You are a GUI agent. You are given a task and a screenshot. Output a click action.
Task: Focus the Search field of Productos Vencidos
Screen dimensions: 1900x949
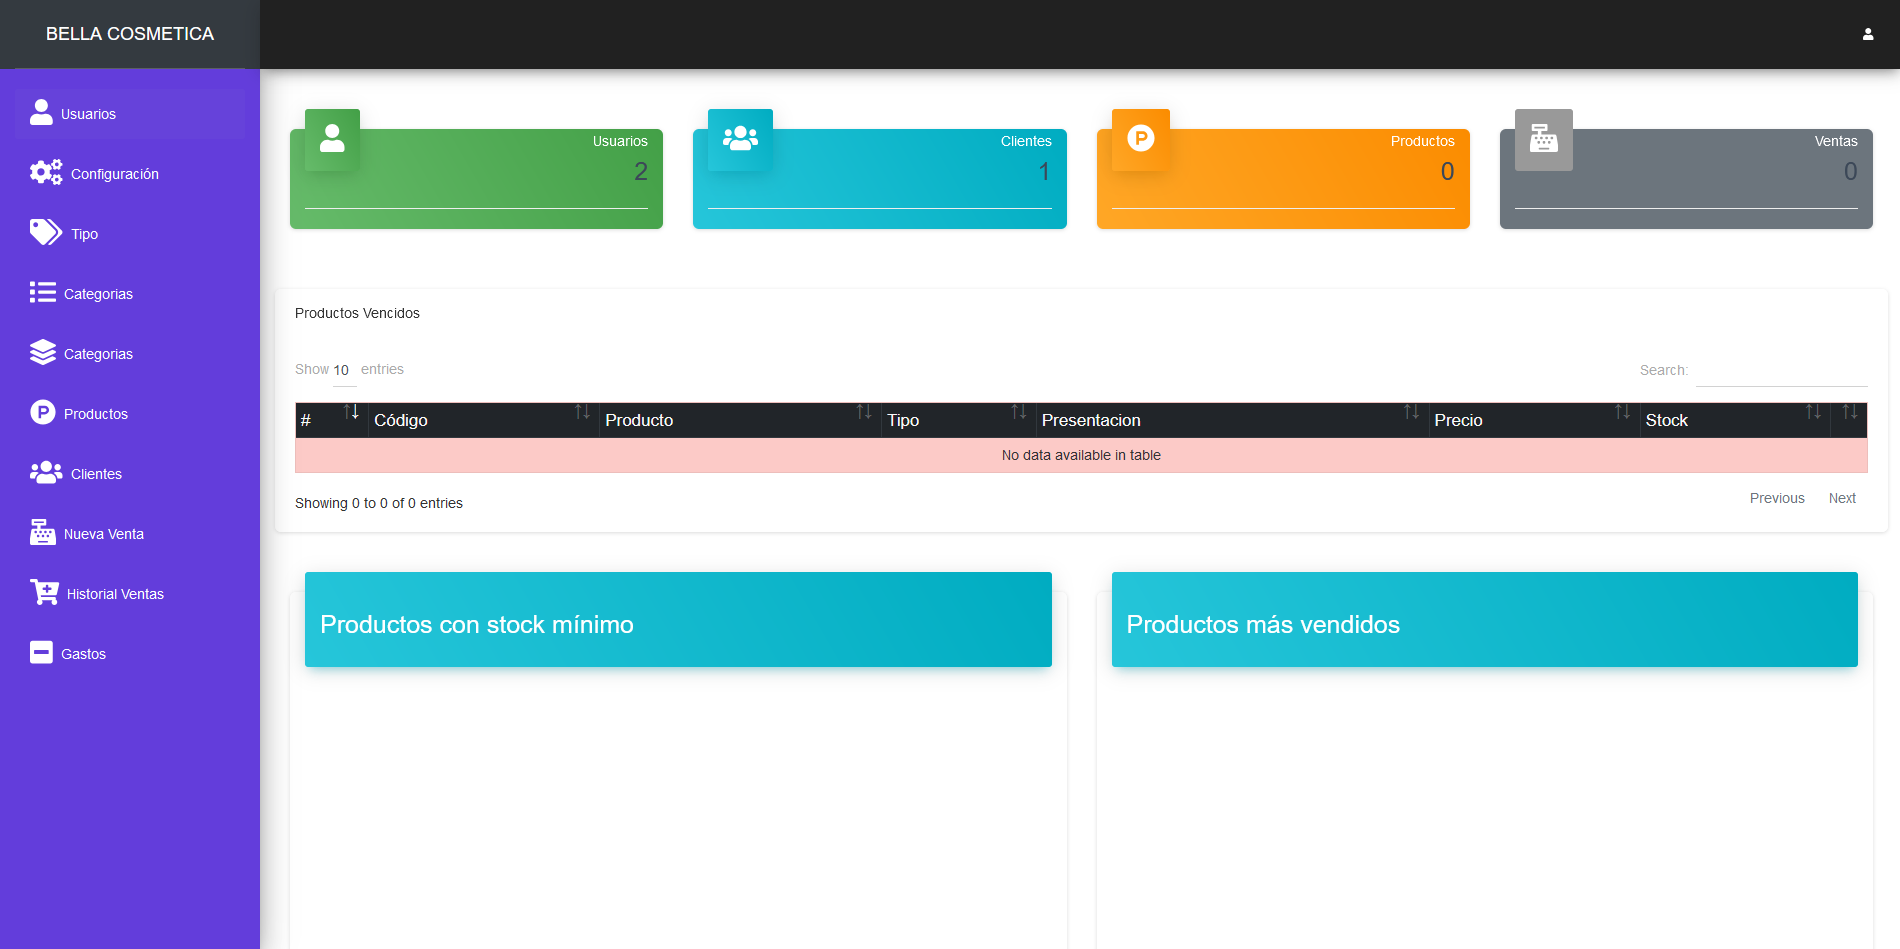1781,371
